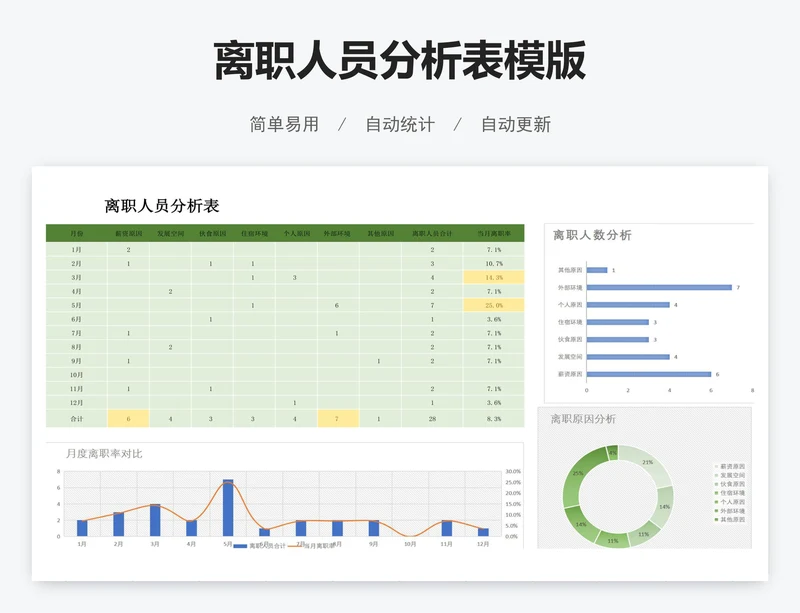Screen dimensions: 800x613
Task: Click the 自动更新 subtitle text
Action: point(516,125)
